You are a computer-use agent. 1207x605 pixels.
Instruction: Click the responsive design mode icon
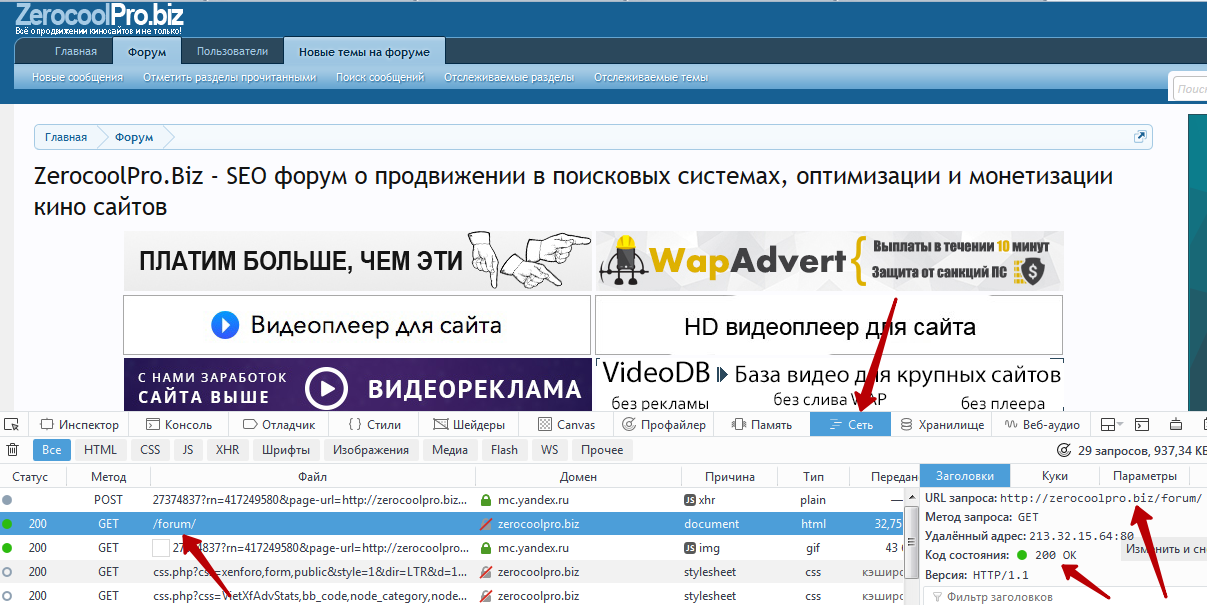pos(1176,425)
